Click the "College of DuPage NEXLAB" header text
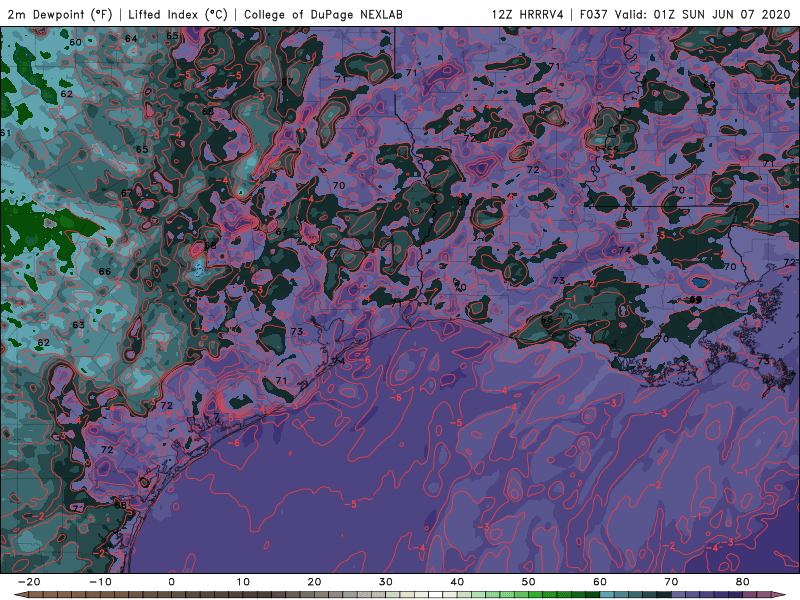This screenshot has width=800, height=600. point(323,14)
